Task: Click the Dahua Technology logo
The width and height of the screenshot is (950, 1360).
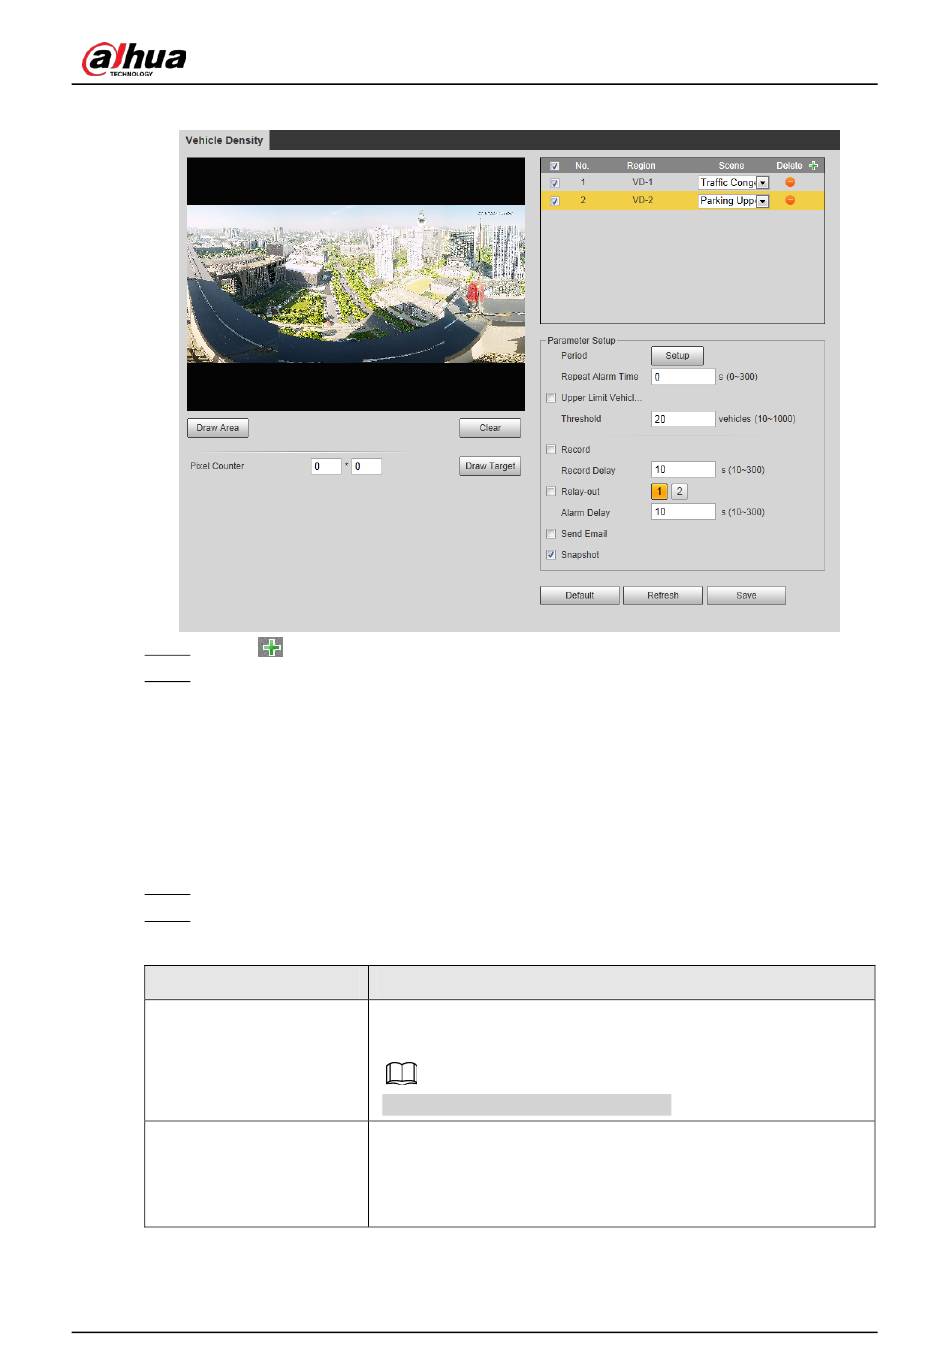Action: point(134,60)
